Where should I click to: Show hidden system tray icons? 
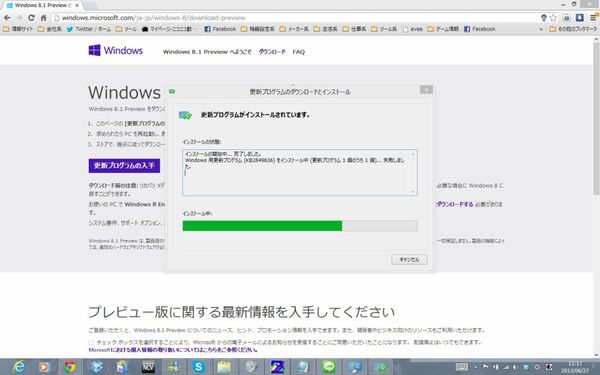476,367
